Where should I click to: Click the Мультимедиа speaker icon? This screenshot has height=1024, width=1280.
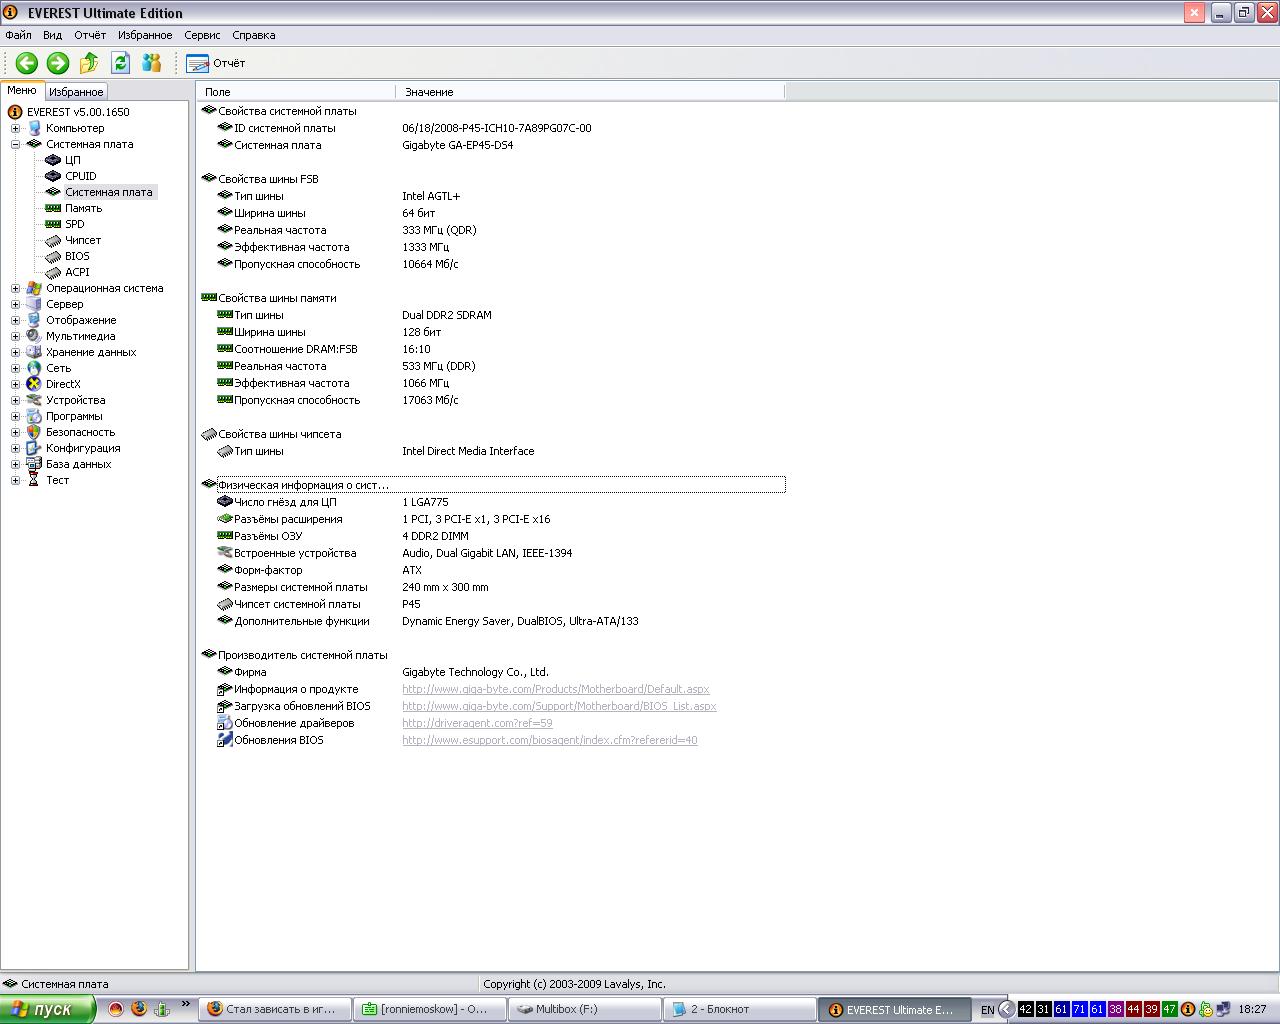(34, 336)
